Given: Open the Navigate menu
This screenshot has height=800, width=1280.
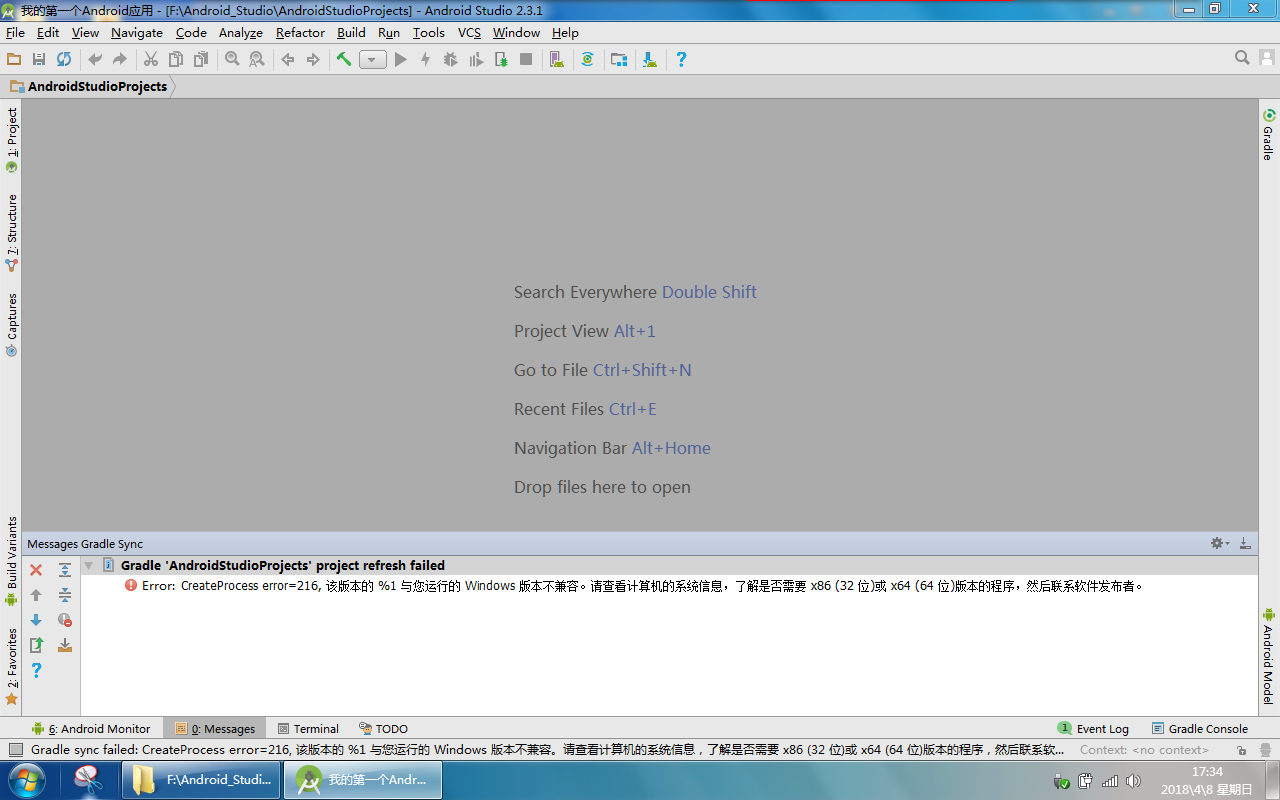Looking at the screenshot, I should coord(137,32).
